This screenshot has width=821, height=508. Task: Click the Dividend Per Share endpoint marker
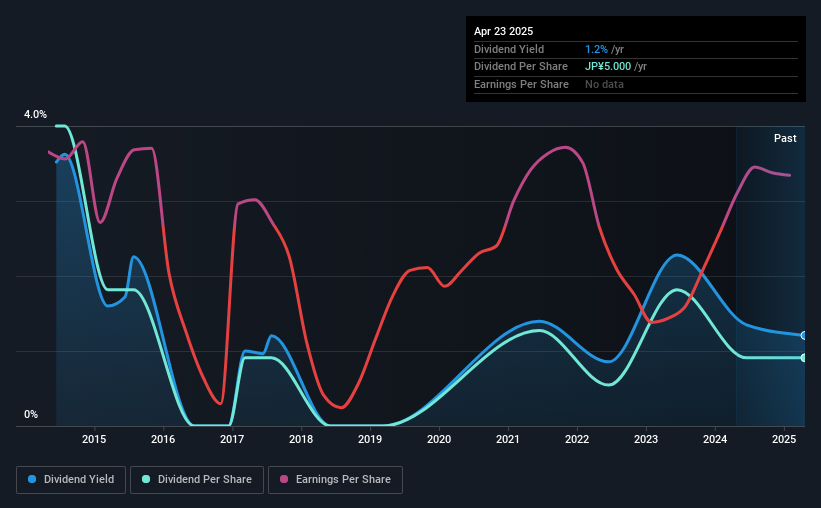click(x=803, y=358)
